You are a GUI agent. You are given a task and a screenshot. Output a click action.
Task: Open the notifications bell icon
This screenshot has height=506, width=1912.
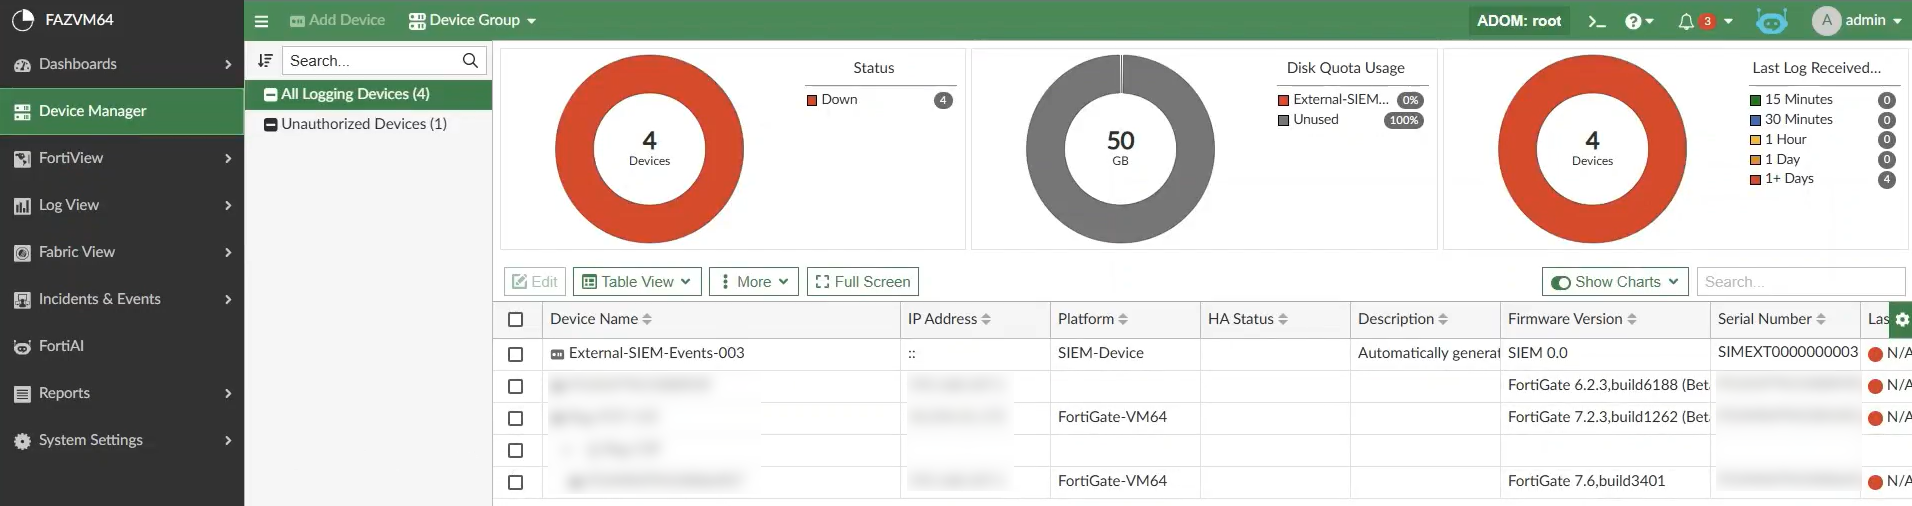[x=1686, y=21]
